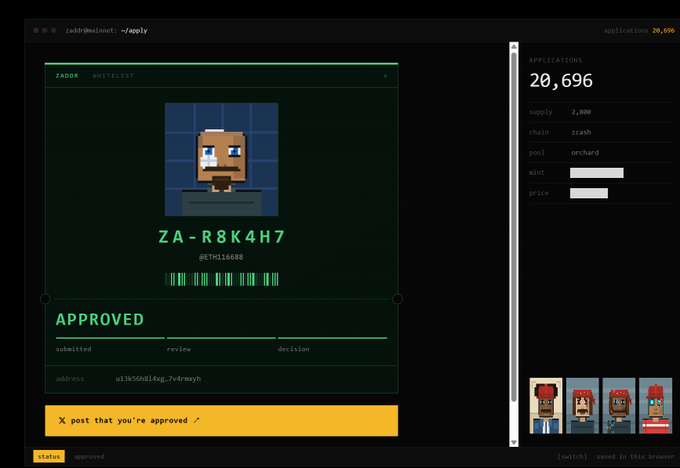Click the large 20,696 applications count
The image size is (680, 468).
point(561,81)
